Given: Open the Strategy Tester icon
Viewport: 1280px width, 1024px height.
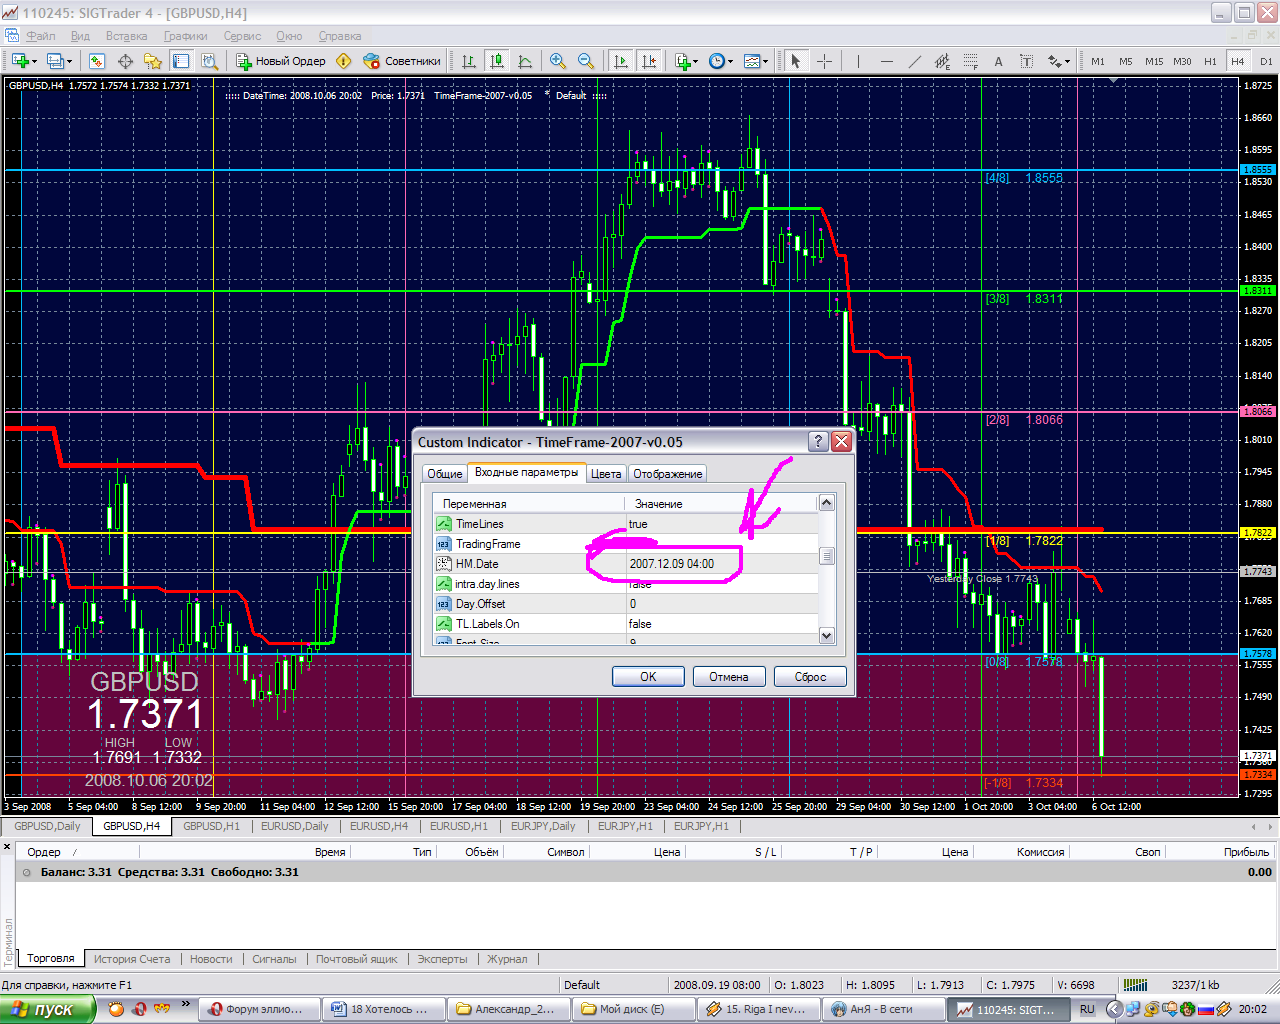Looking at the screenshot, I should coord(208,61).
